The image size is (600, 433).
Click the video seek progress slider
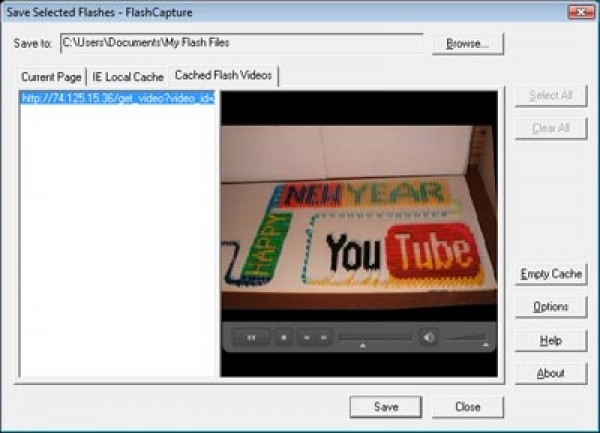click(x=375, y=338)
